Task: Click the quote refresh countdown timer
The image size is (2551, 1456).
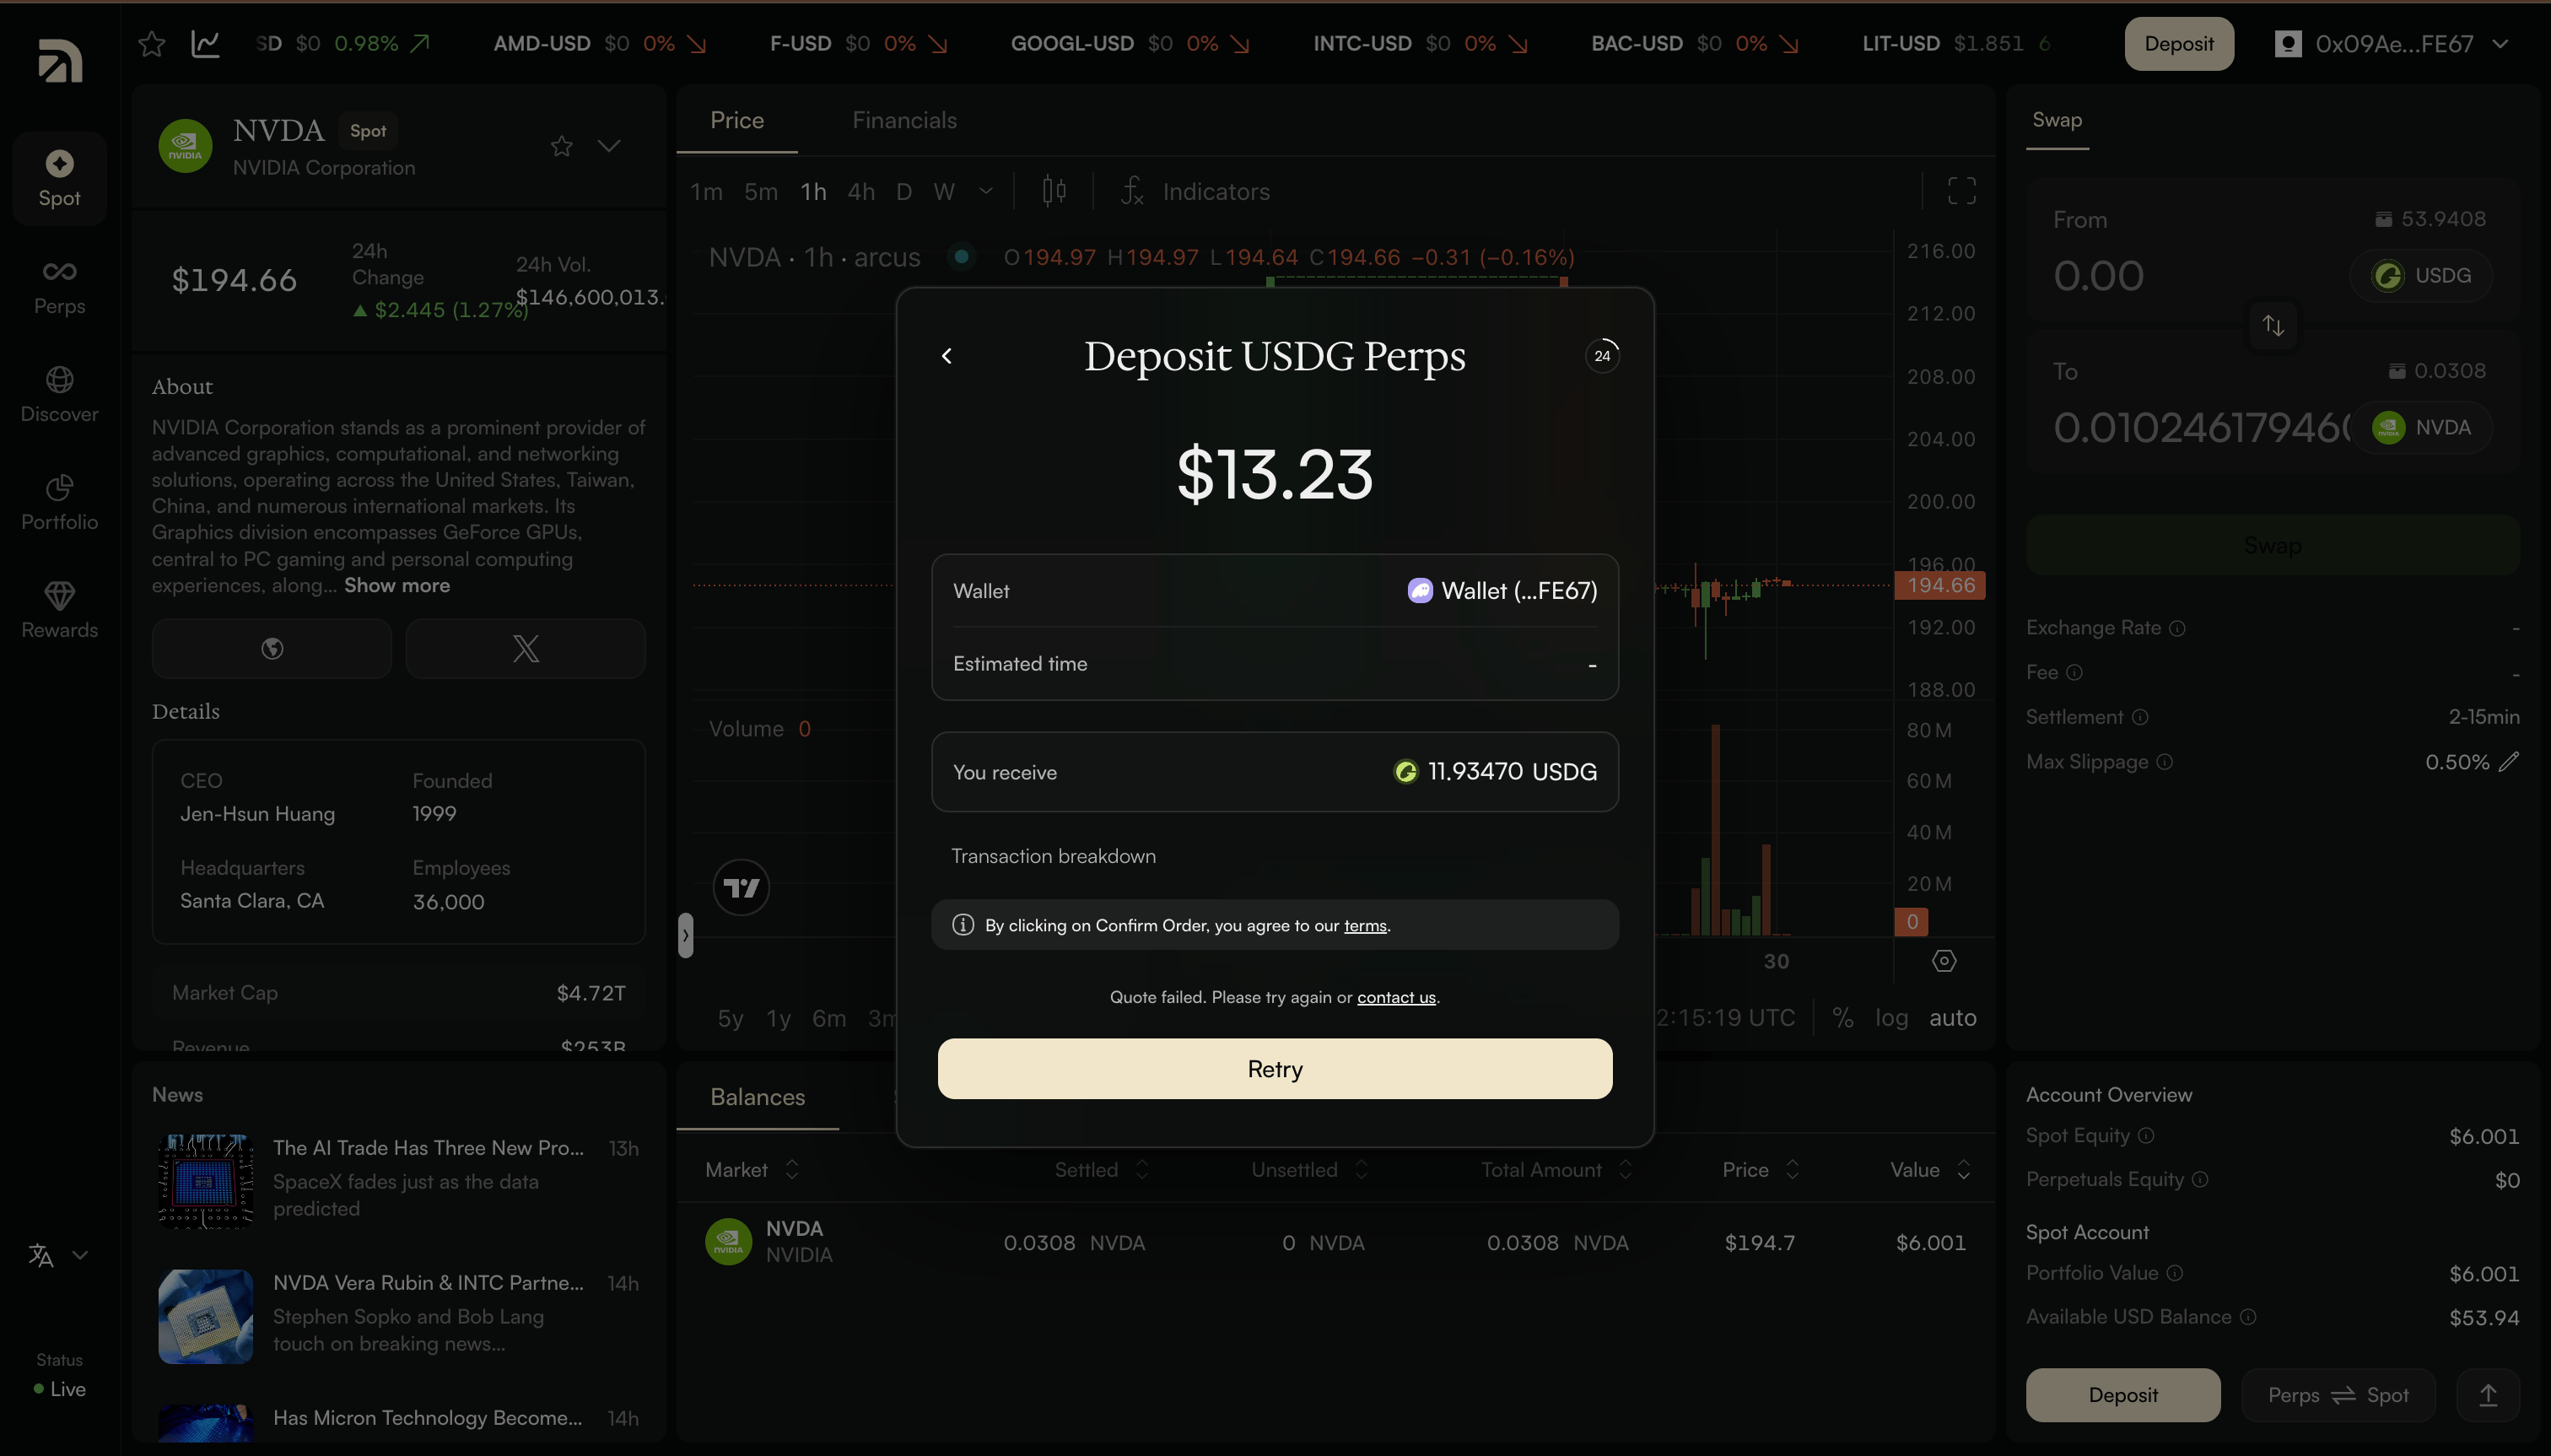Action: tap(1602, 356)
